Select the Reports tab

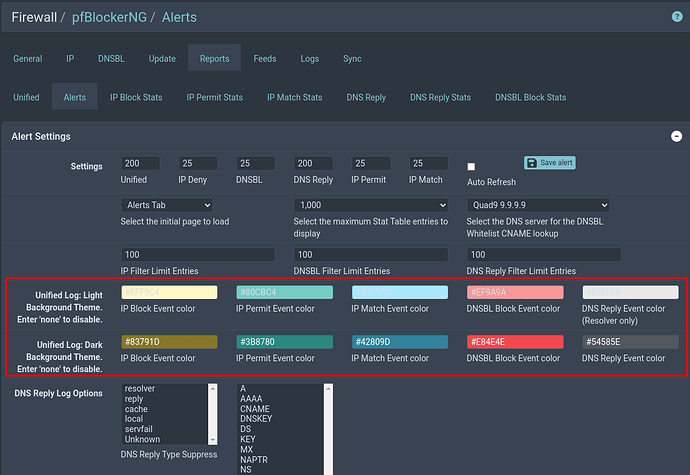[x=214, y=59]
